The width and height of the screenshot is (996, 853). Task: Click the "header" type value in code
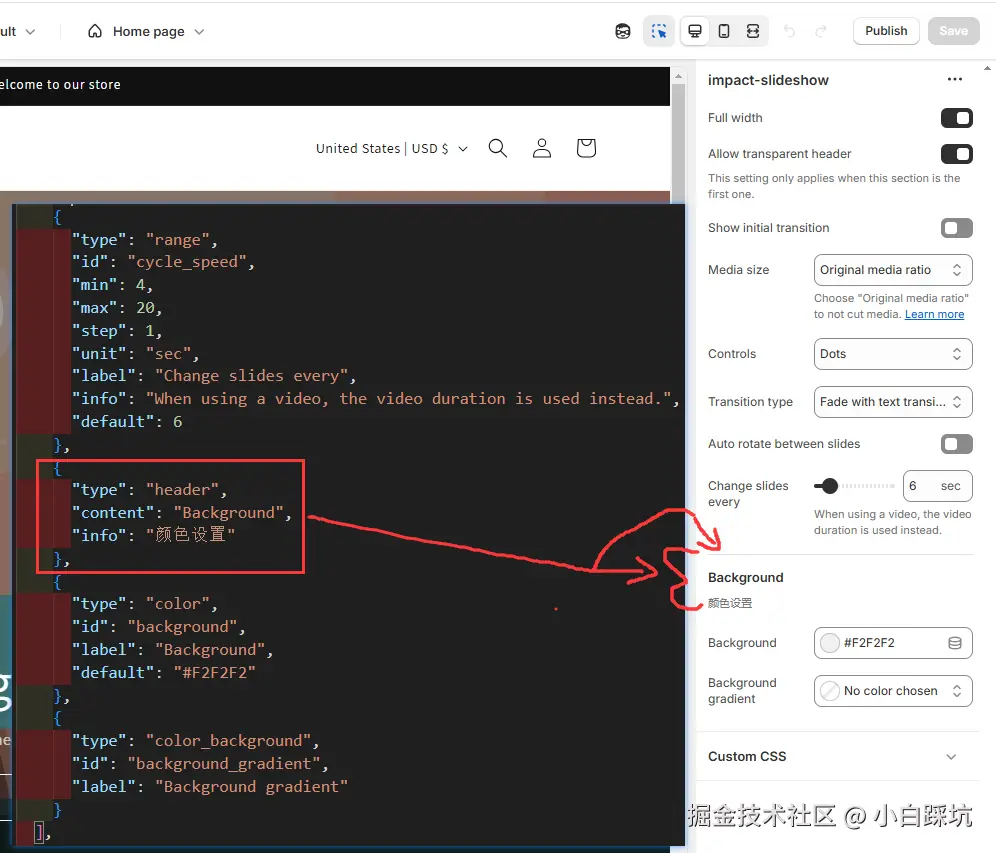[182, 490]
